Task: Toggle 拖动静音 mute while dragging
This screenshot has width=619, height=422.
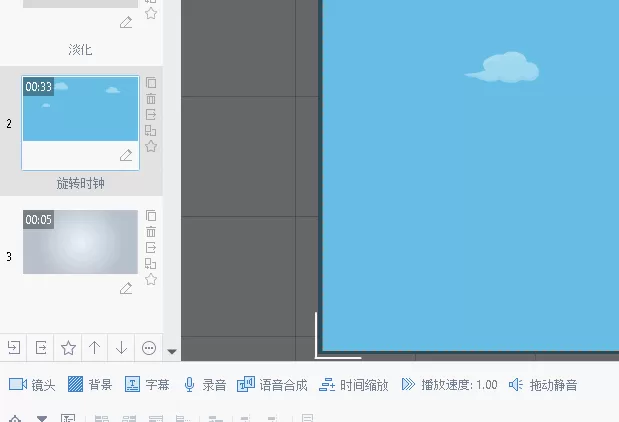Action: pos(543,384)
